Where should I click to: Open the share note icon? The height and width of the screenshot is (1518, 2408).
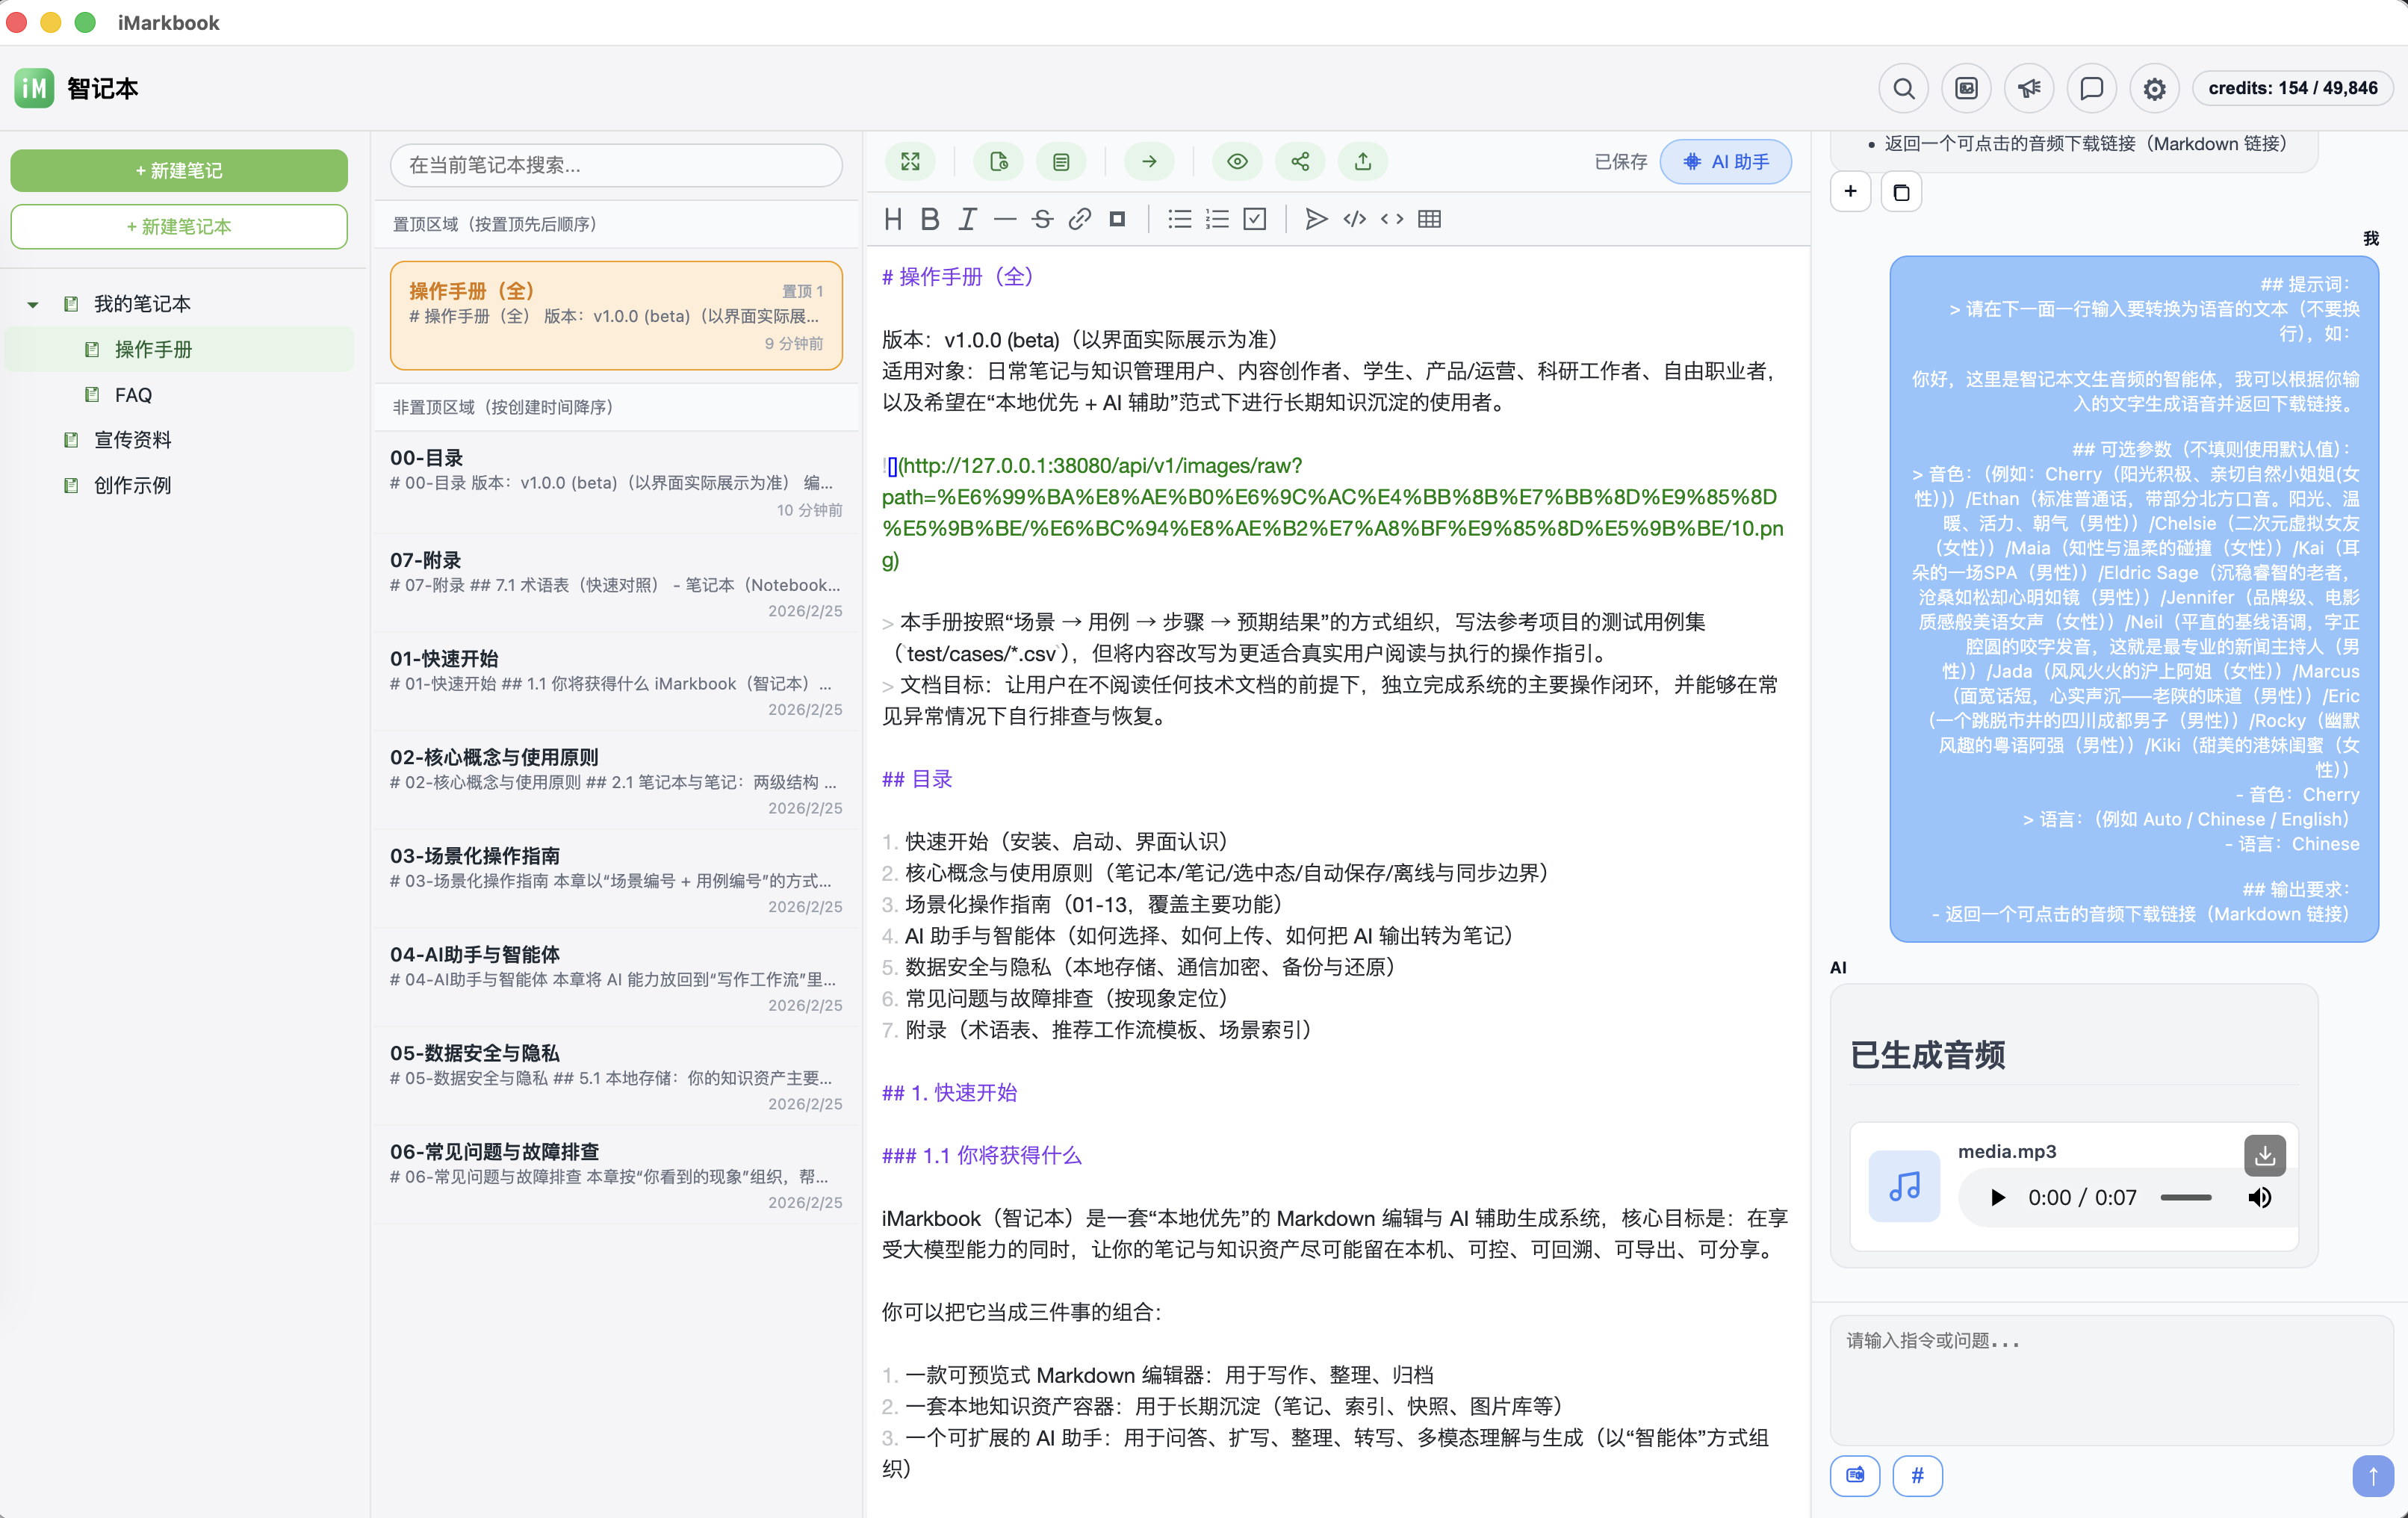(1299, 161)
